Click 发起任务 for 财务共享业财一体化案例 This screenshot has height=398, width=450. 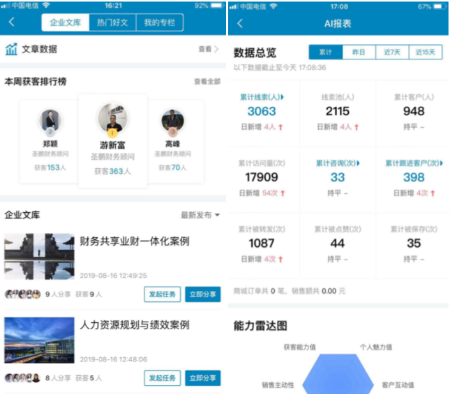tap(162, 294)
